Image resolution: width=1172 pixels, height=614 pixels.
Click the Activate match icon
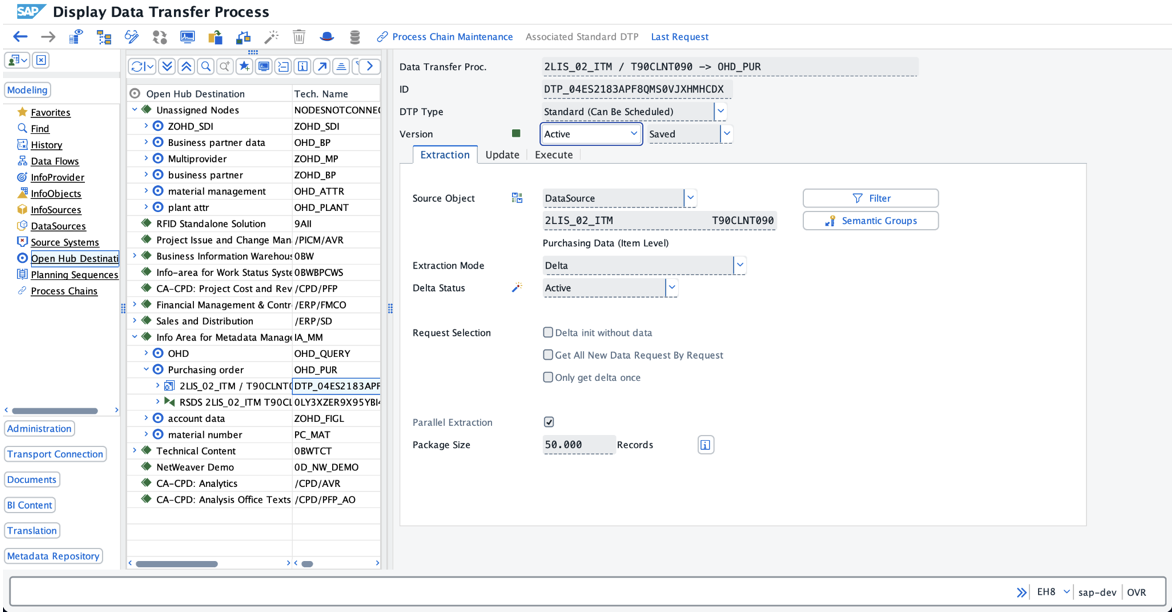[x=159, y=37]
